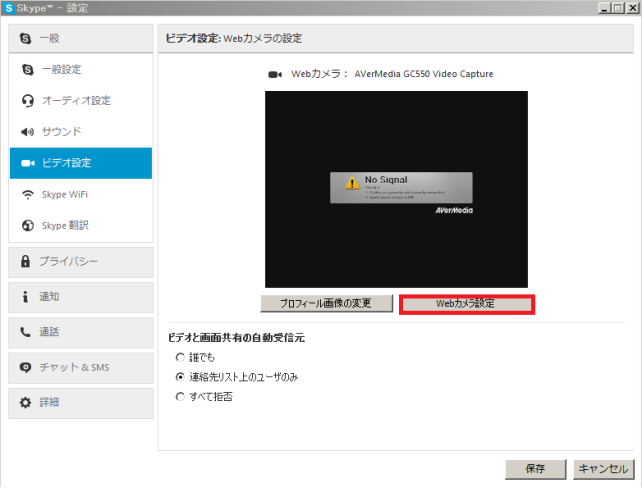The image size is (642, 492).
Task: Select the すべて拒否 radio option
Action: (180, 397)
